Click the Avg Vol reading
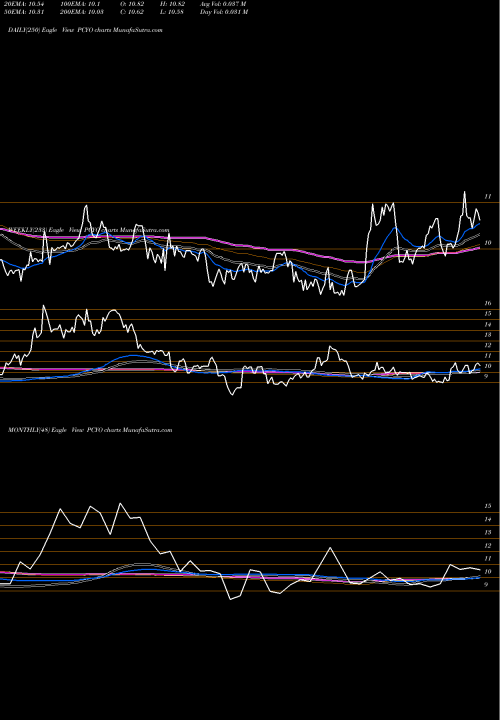 223,4
